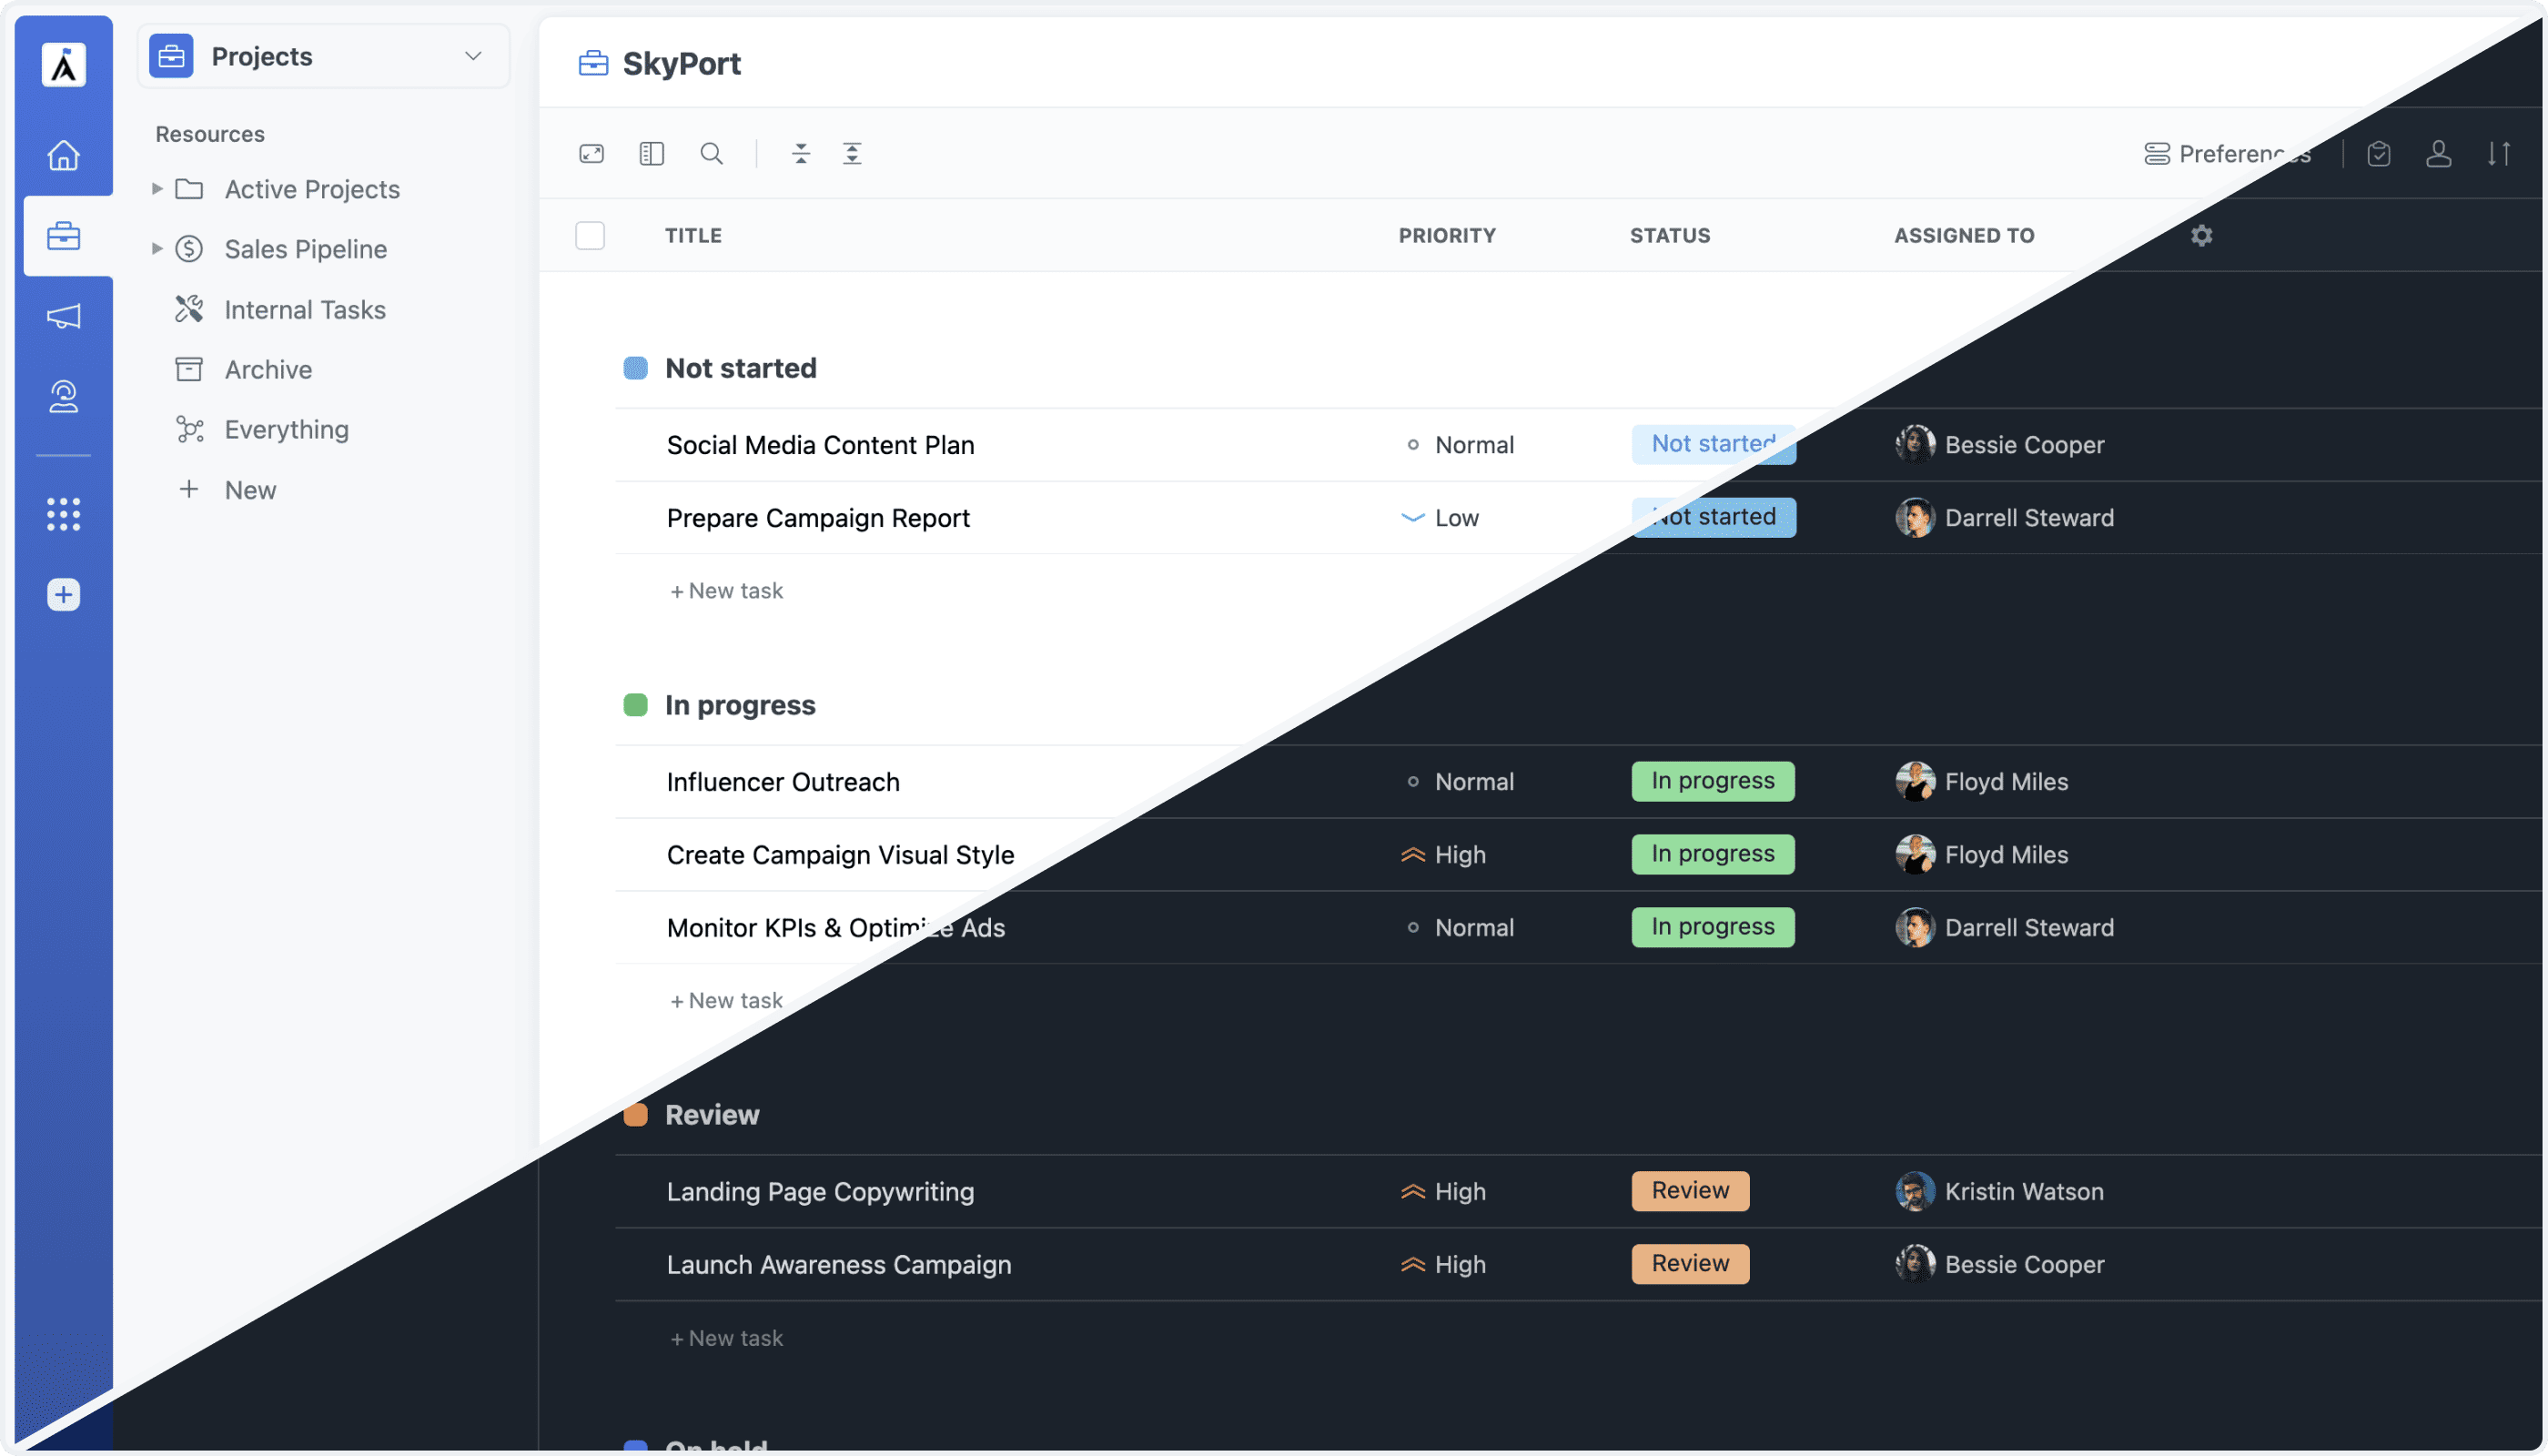Click the search magnifier icon
The width and height of the screenshot is (2548, 1456).
[711, 154]
